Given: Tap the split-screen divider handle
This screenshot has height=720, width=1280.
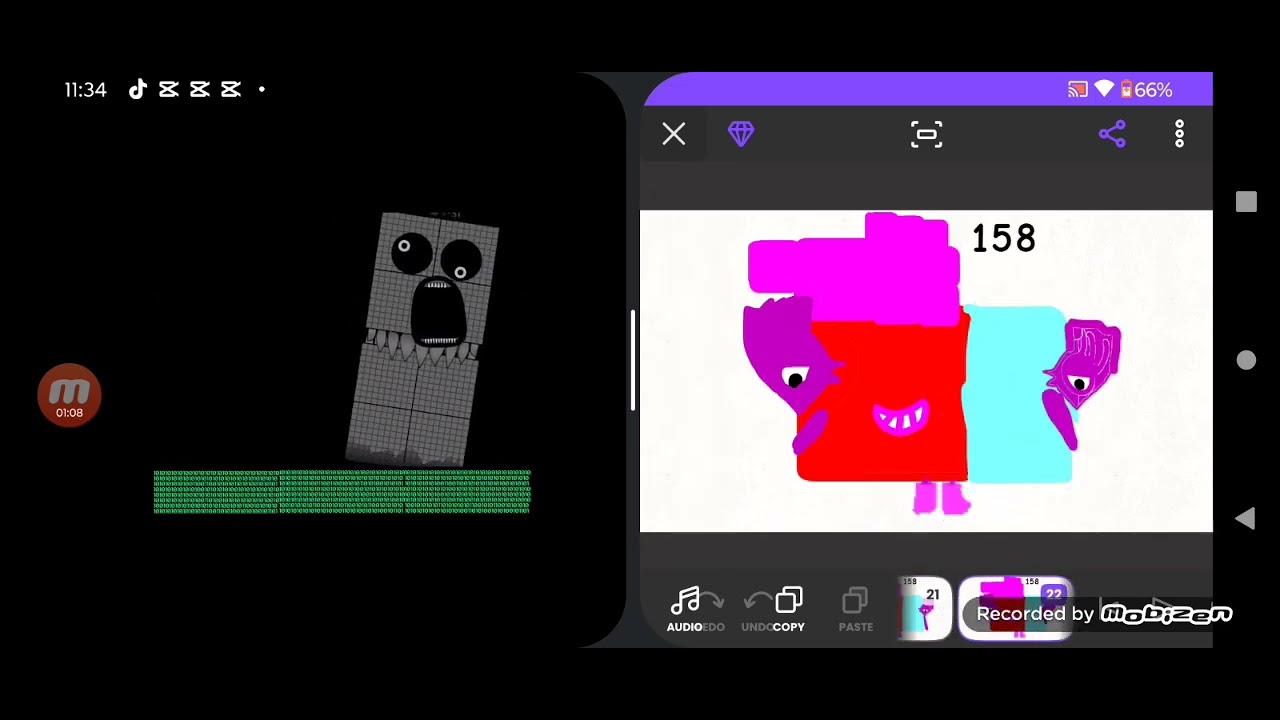Looking at the screenshot, I should [632, 360].
